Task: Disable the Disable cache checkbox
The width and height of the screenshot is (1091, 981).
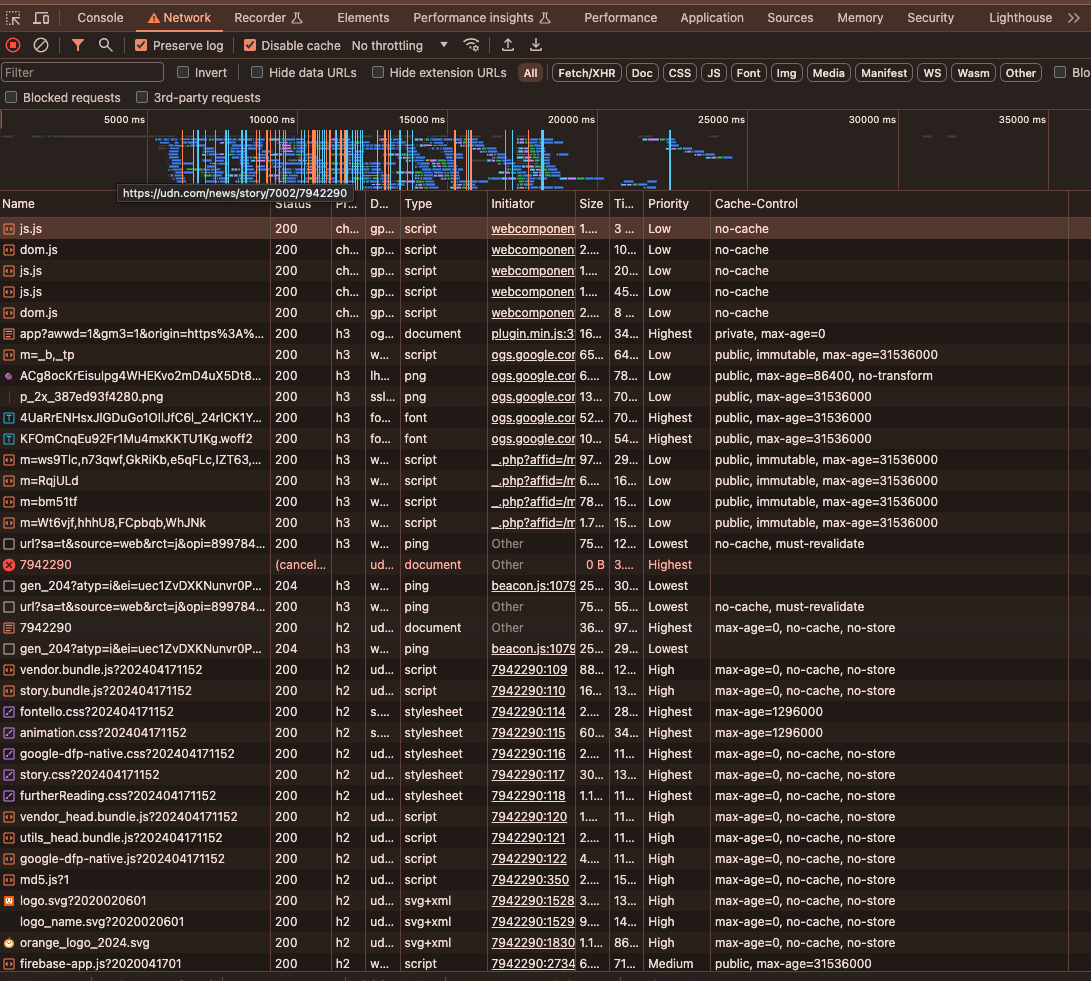Action: (251, 46)
